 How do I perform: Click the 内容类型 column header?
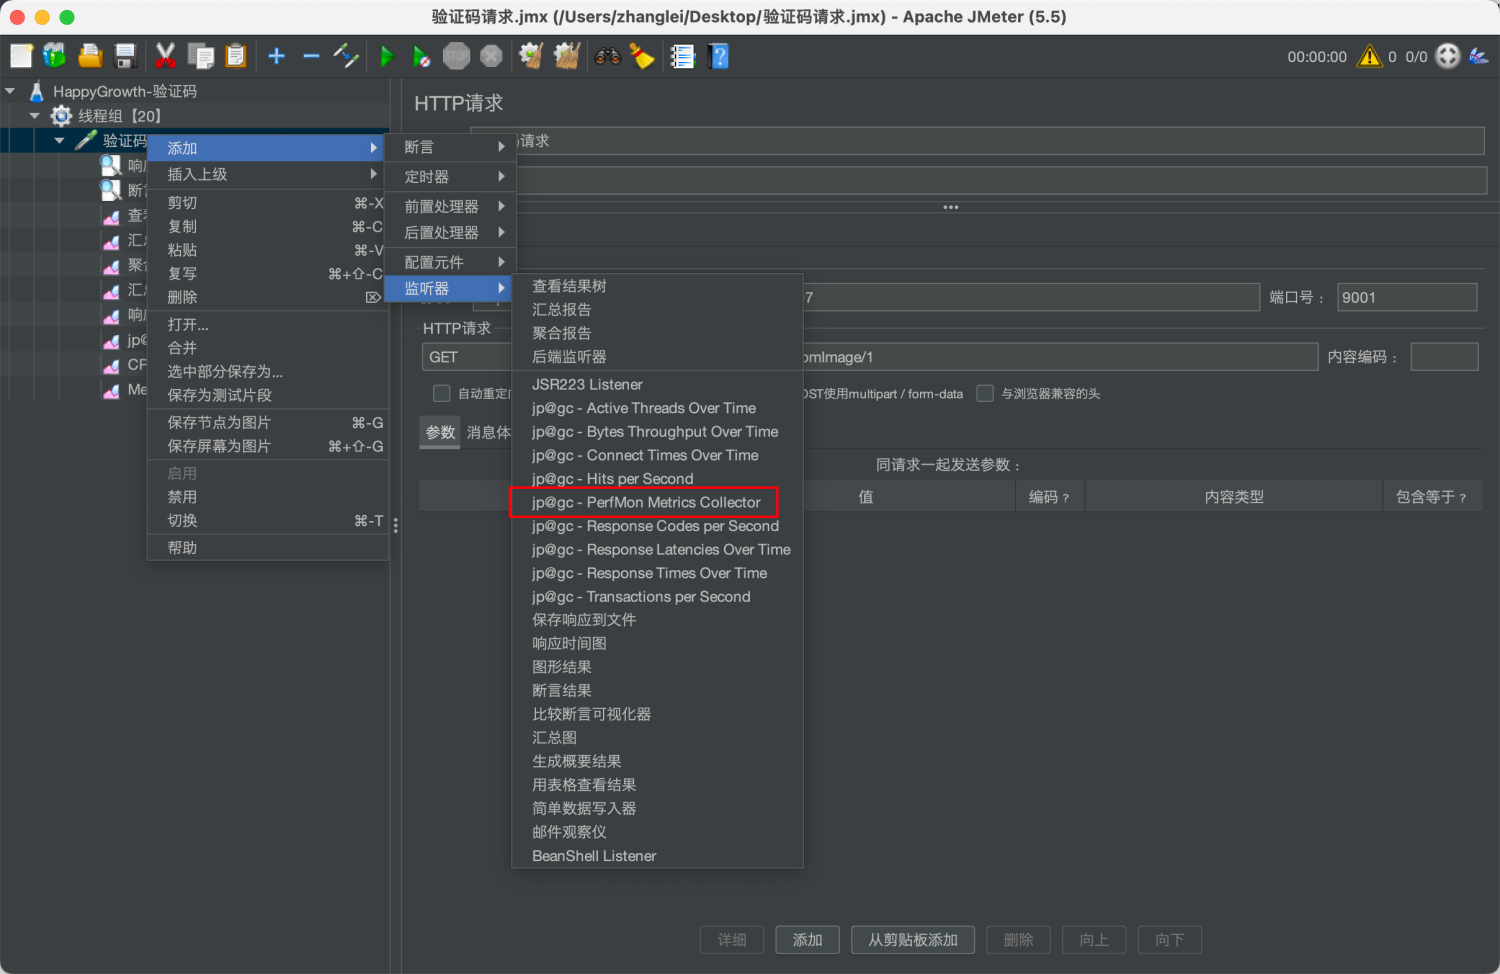1234,497
